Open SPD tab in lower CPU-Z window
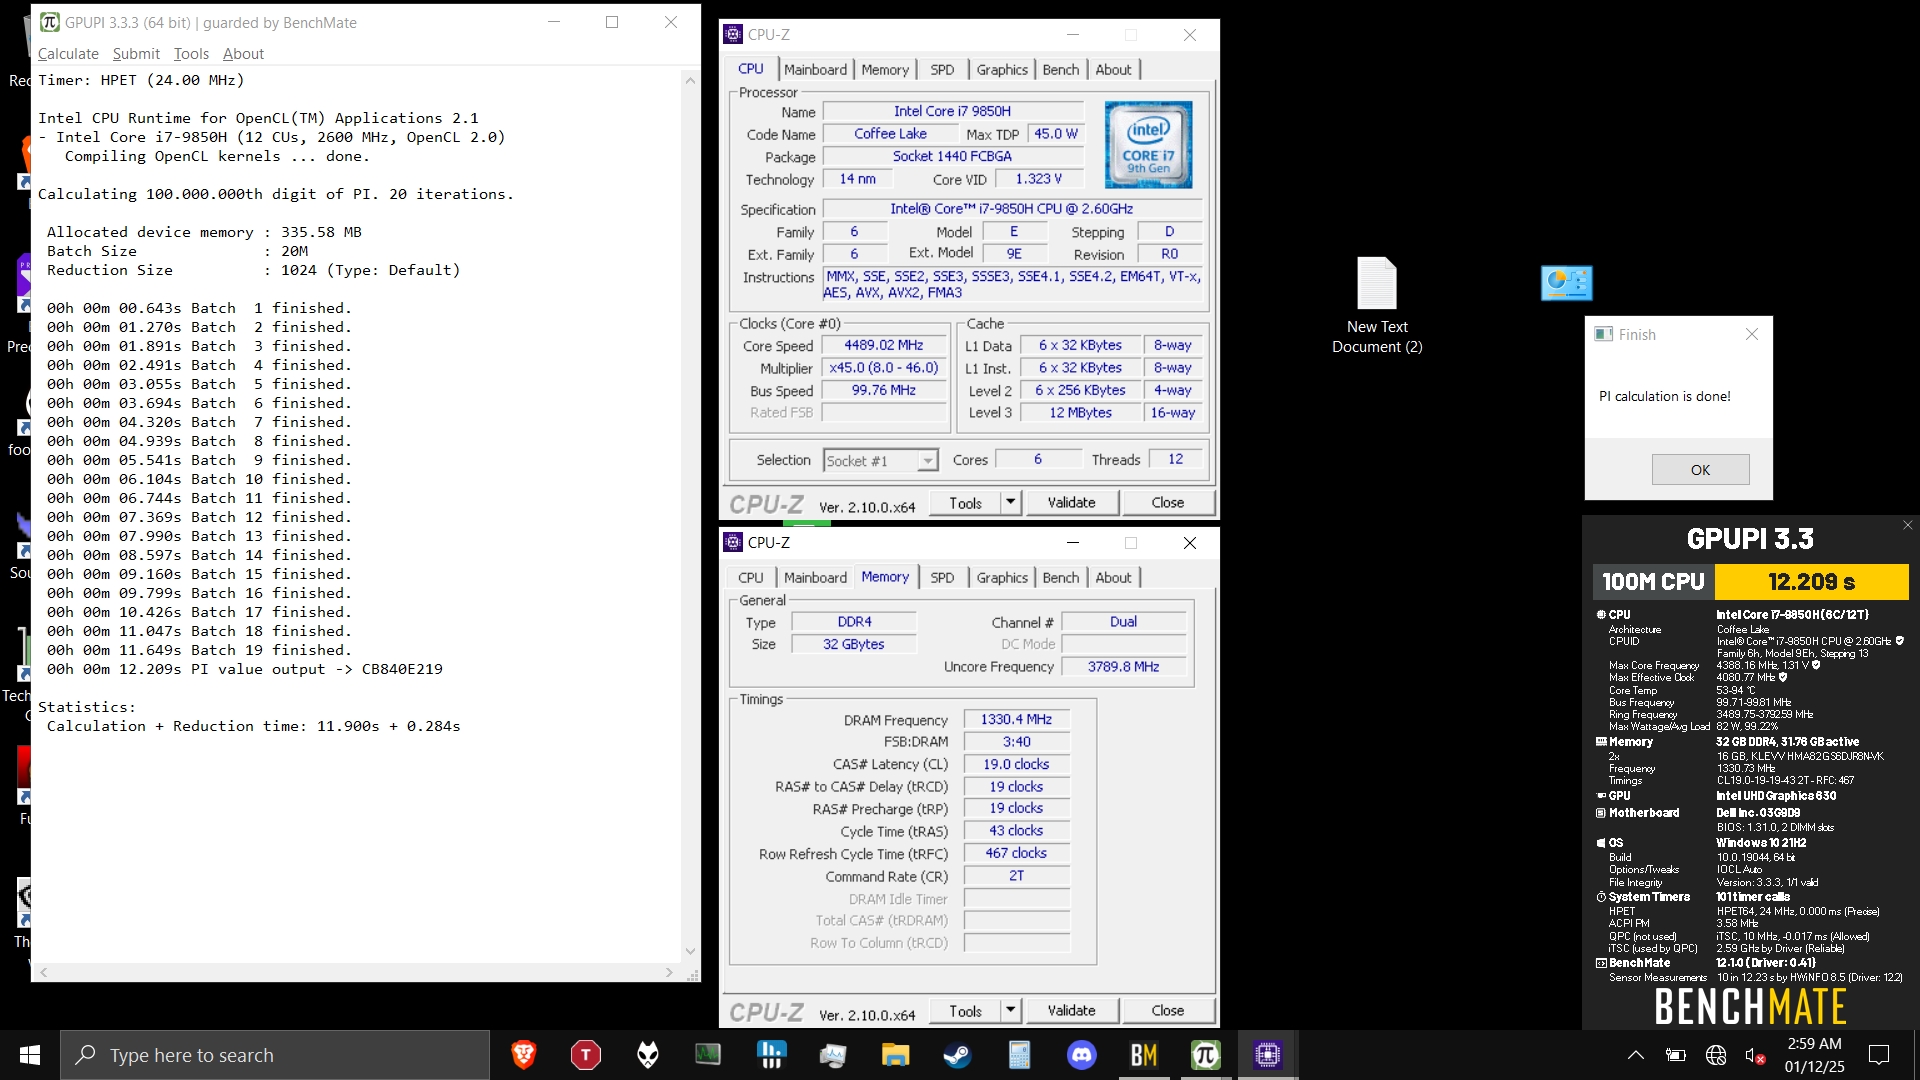The width and height of the screenshot is (1920, 1080). (942, 577)
